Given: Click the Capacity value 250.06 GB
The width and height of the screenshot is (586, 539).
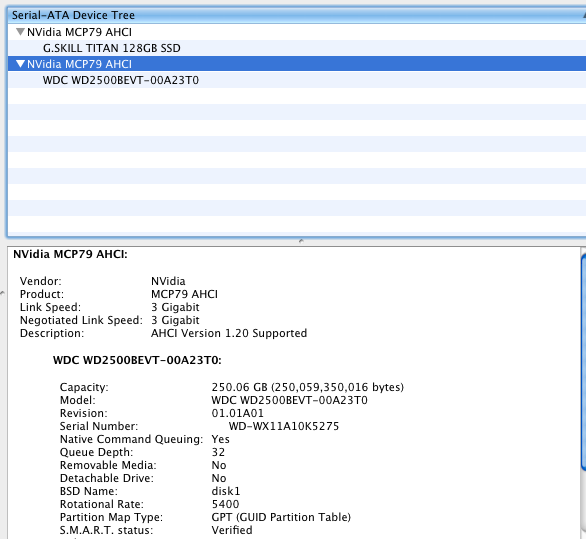Looking at the screenshot, I should coord(308,387).
